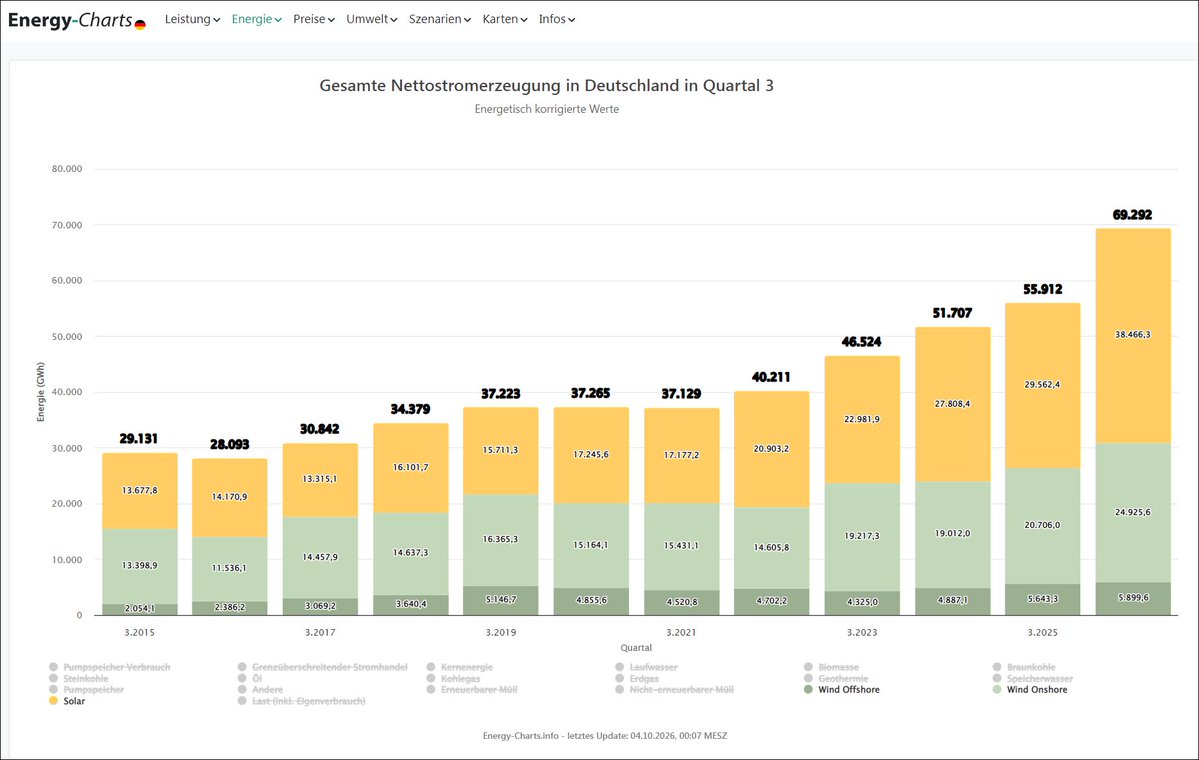Open the Leistung dropdown menu

point(192,19)
